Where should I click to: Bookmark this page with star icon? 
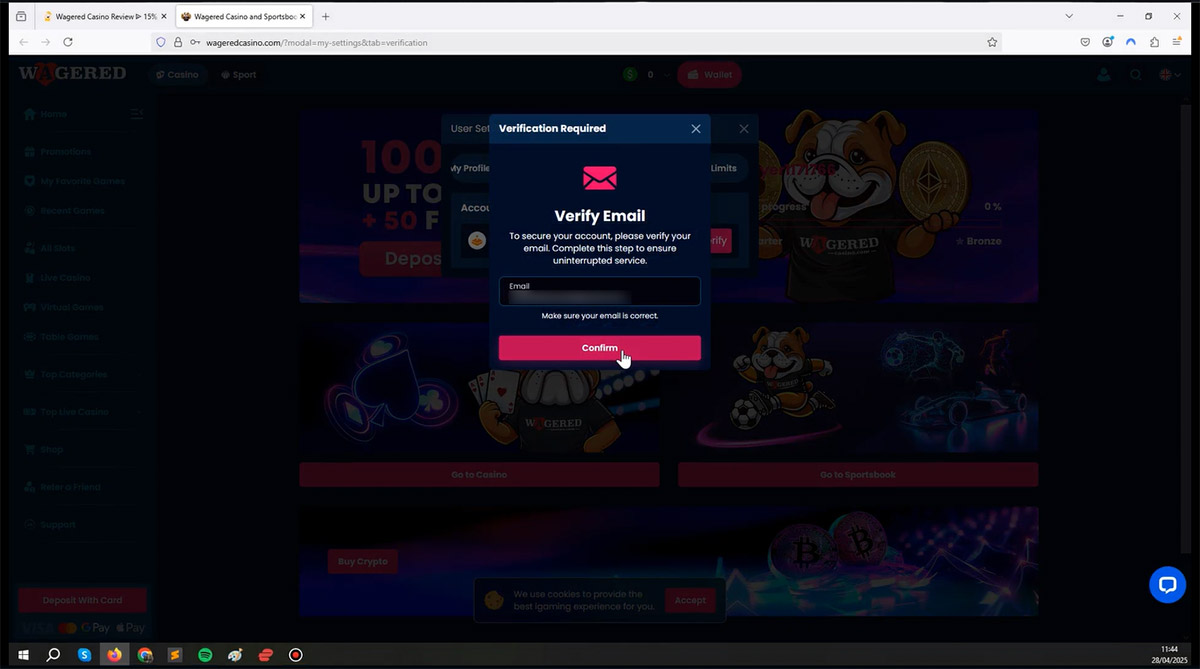click(992, 42)
